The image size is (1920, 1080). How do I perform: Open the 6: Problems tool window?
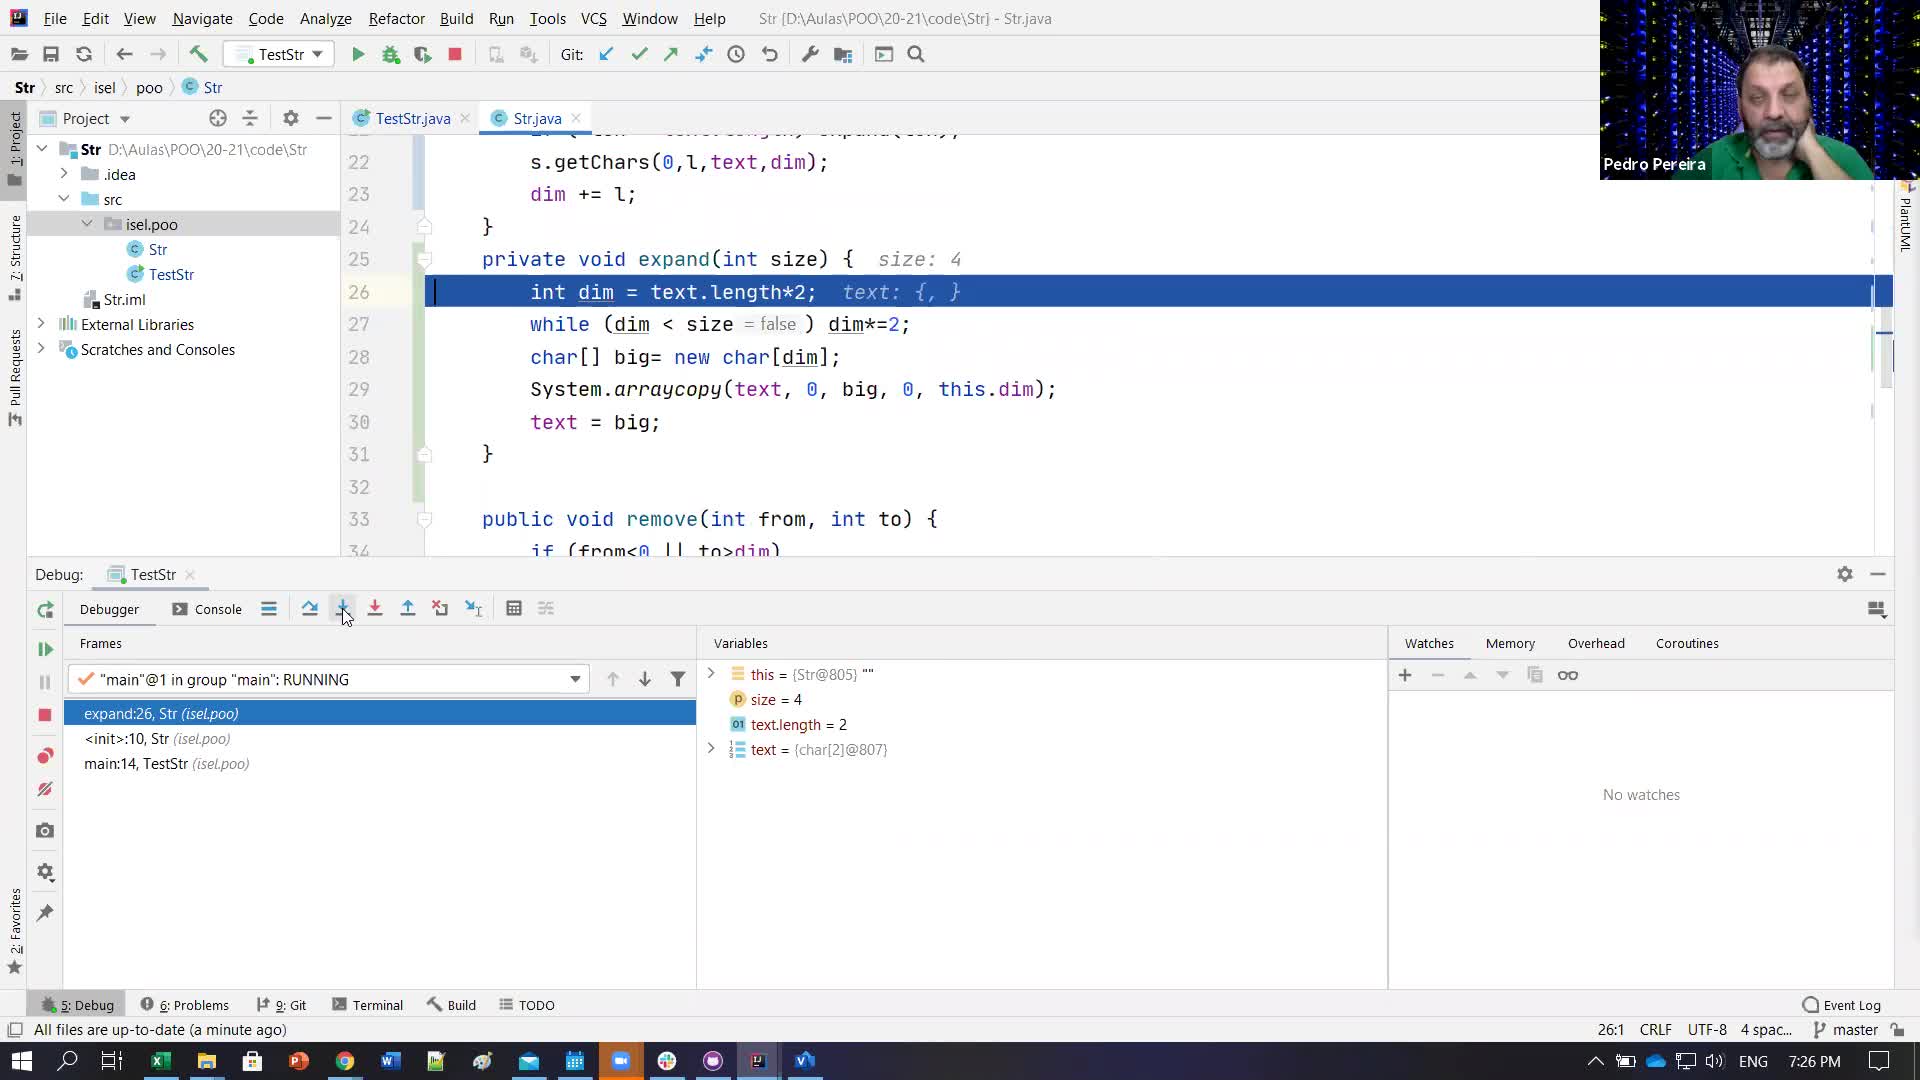point(185,1005)
